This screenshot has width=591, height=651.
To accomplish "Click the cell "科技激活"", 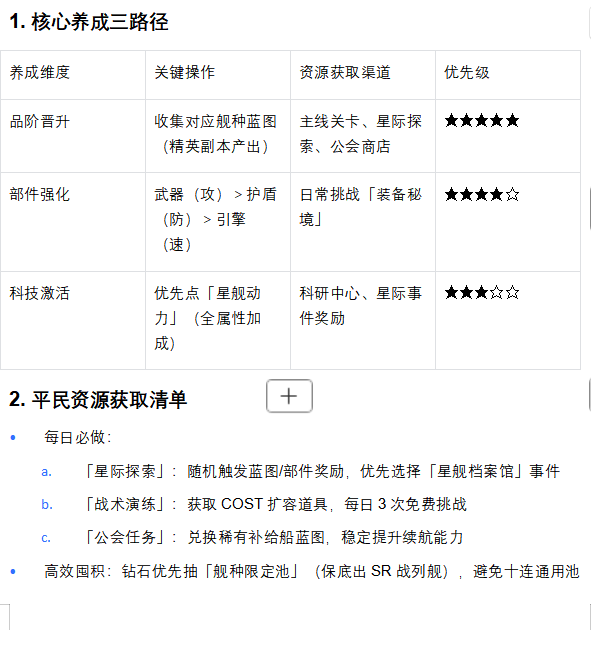I will click(x=73, y=321).
